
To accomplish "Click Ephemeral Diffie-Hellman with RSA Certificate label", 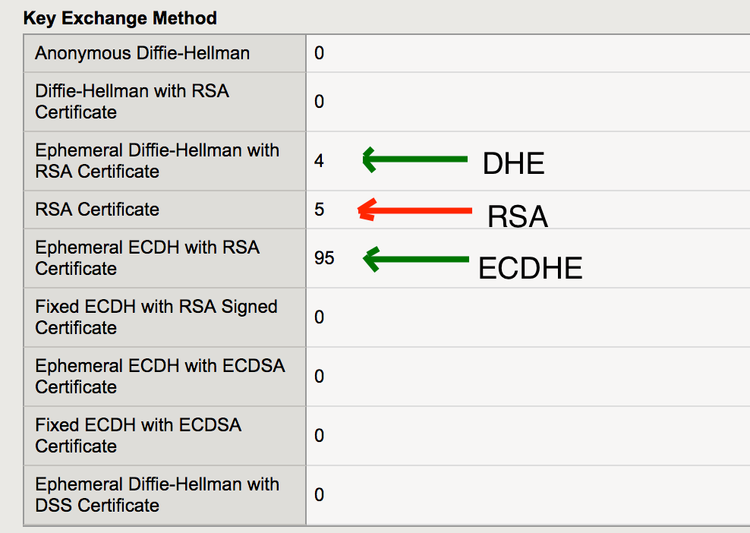I will click(x=157, y=160).
